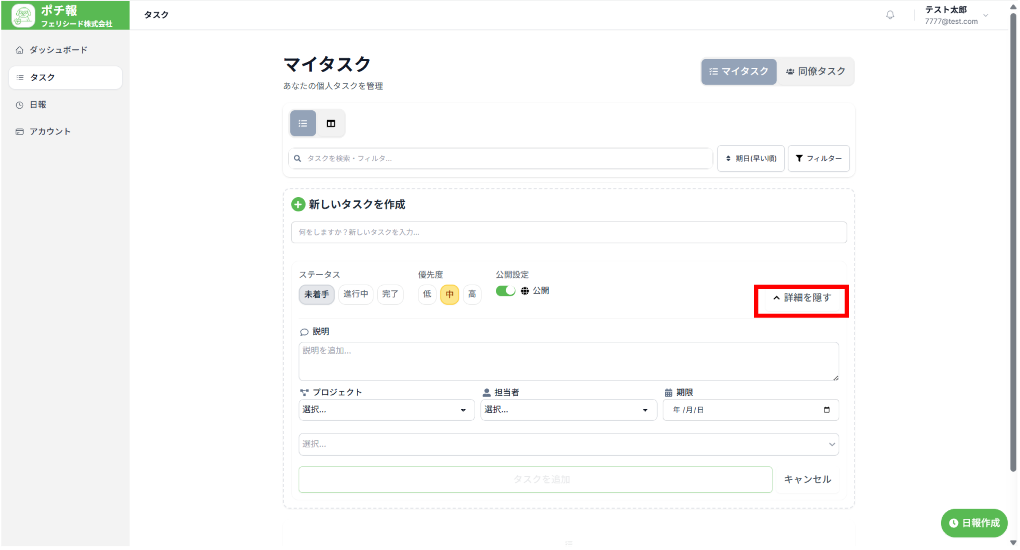Toggle the 公開設定 switch
The image size is (1020, 550).
click(x=506, y=291)
